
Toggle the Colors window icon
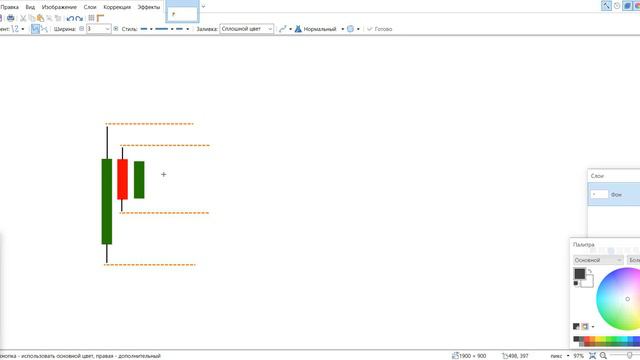click(x=637, y=5)
